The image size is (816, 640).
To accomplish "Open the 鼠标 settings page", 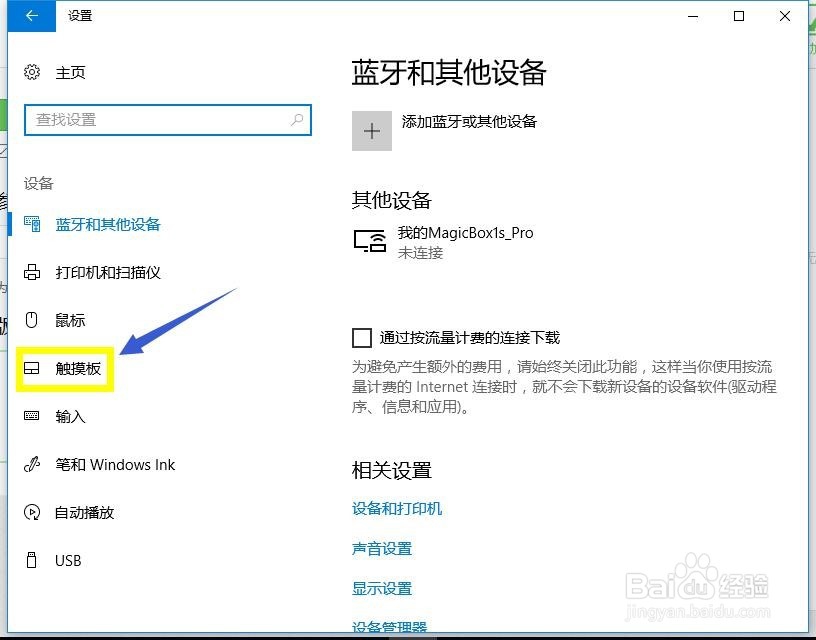I will [x=68, y=320].
